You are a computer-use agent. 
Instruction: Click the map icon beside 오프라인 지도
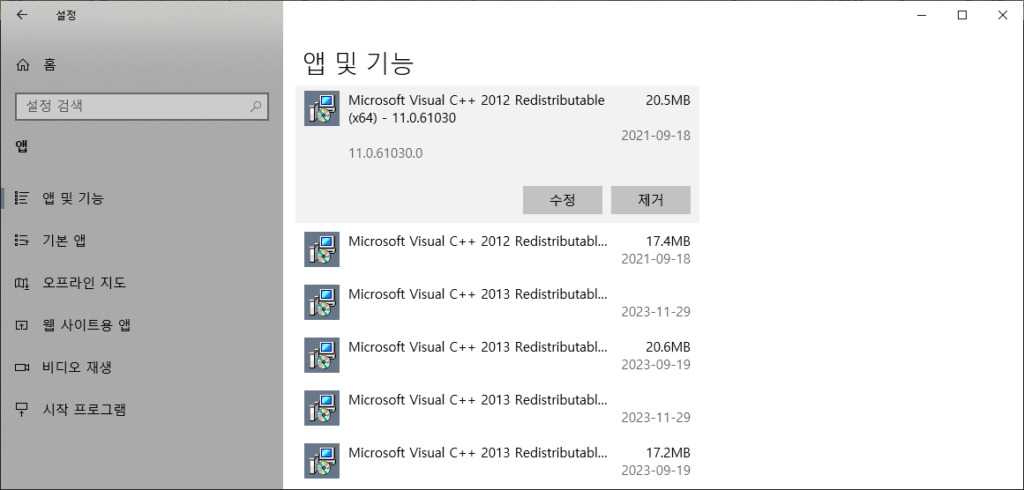click(x=22, y=283)
